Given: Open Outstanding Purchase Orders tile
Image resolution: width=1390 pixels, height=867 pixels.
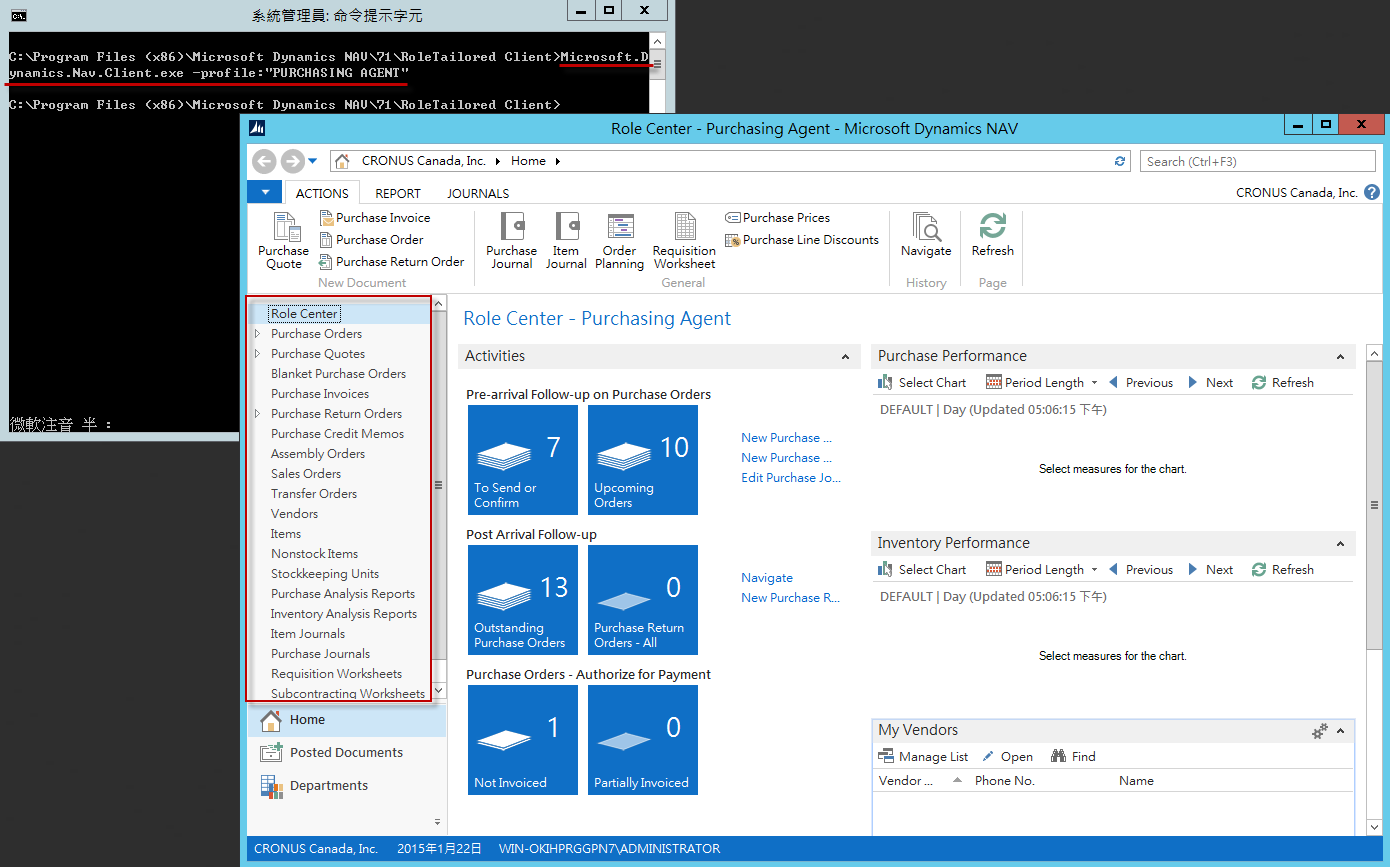Looking at the screenshot, I should 523,600.
